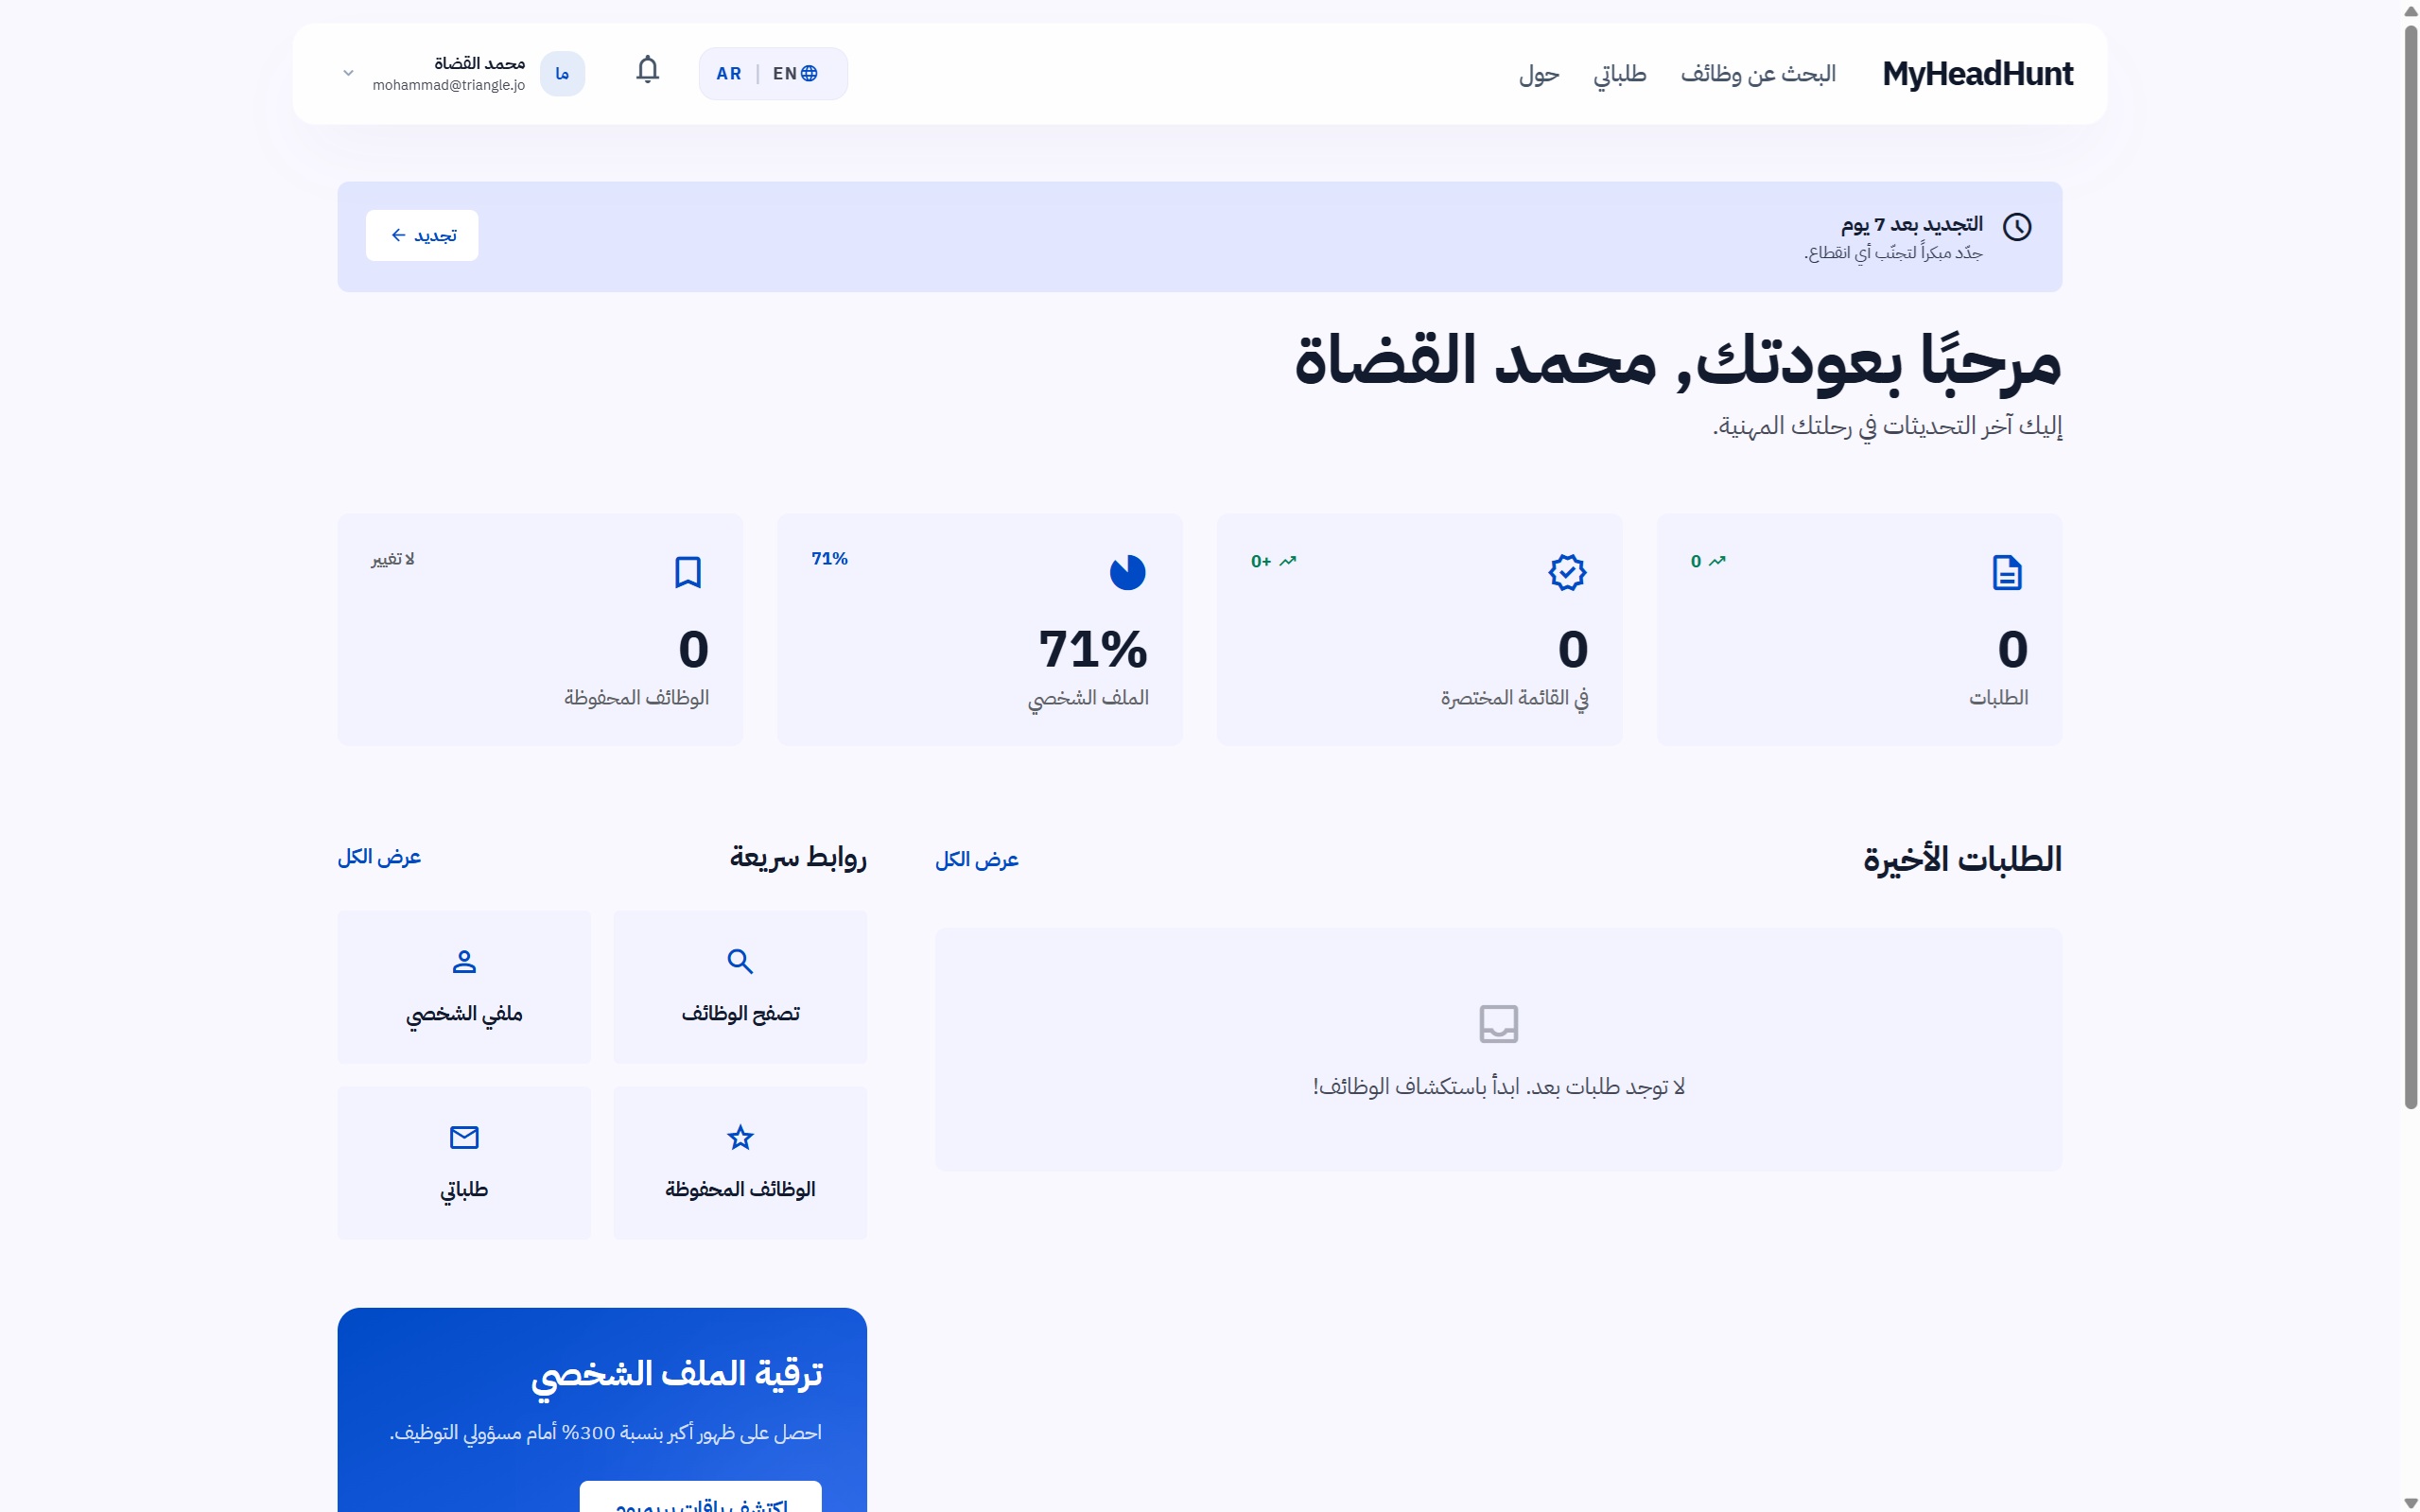Click عرض الكل beside recent applications
Screen dimensions: 2420x1512
976,860
